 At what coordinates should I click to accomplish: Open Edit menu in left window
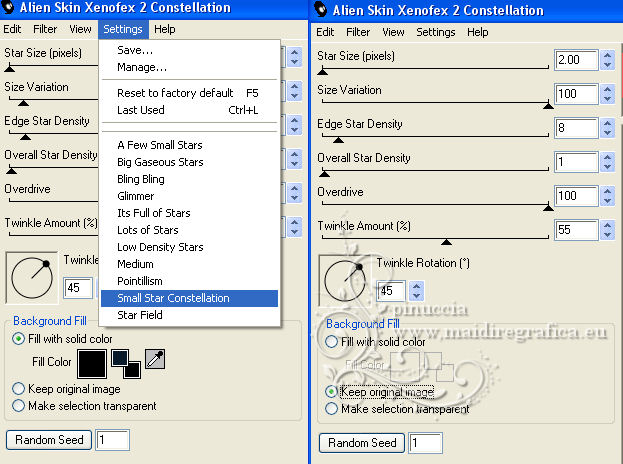12,29
